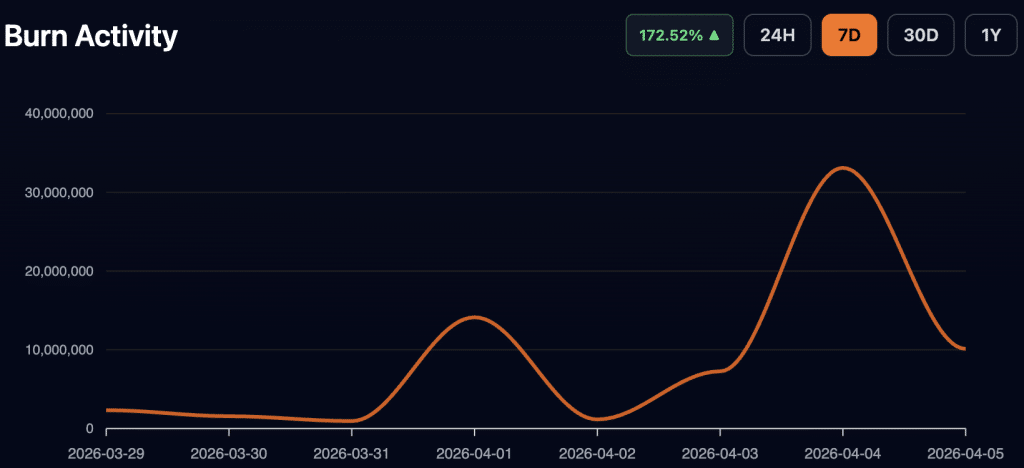
Task: Switch chart to 30D view
Action: click(x=920, y=35)
